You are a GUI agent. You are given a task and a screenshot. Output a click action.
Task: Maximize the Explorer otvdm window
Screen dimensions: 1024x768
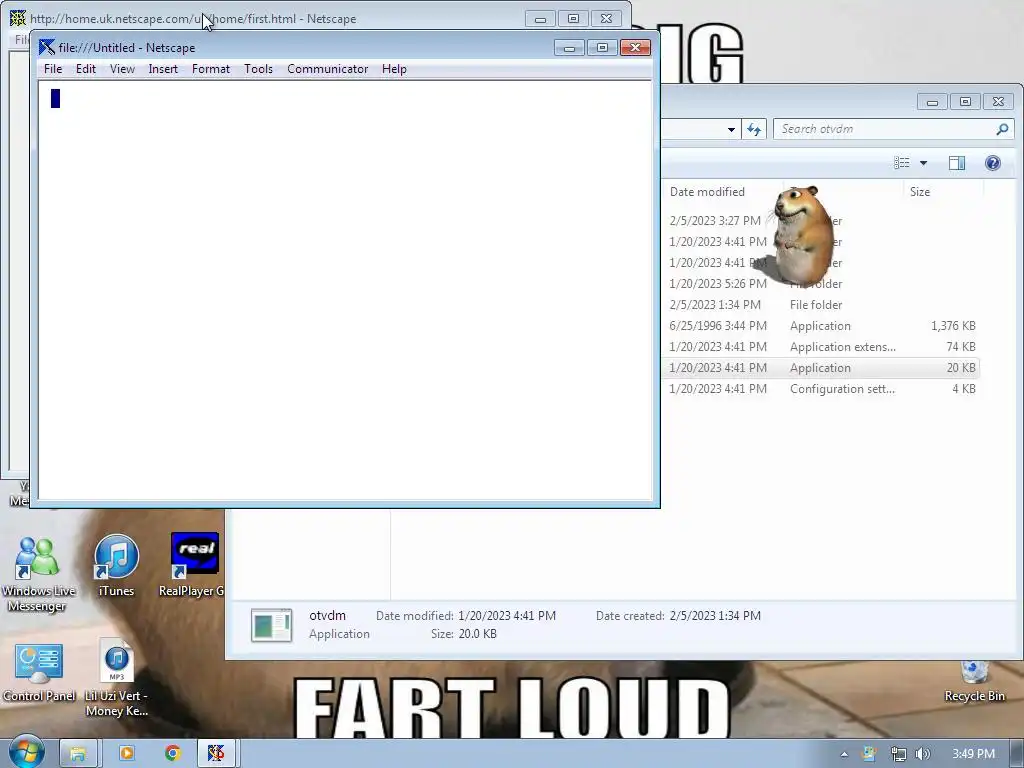click(965, 101)
